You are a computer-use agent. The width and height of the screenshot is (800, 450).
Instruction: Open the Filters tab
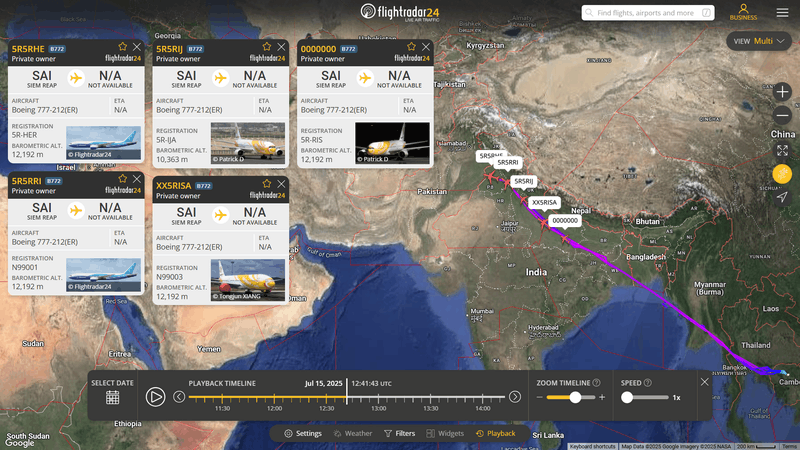pos(399,433)
